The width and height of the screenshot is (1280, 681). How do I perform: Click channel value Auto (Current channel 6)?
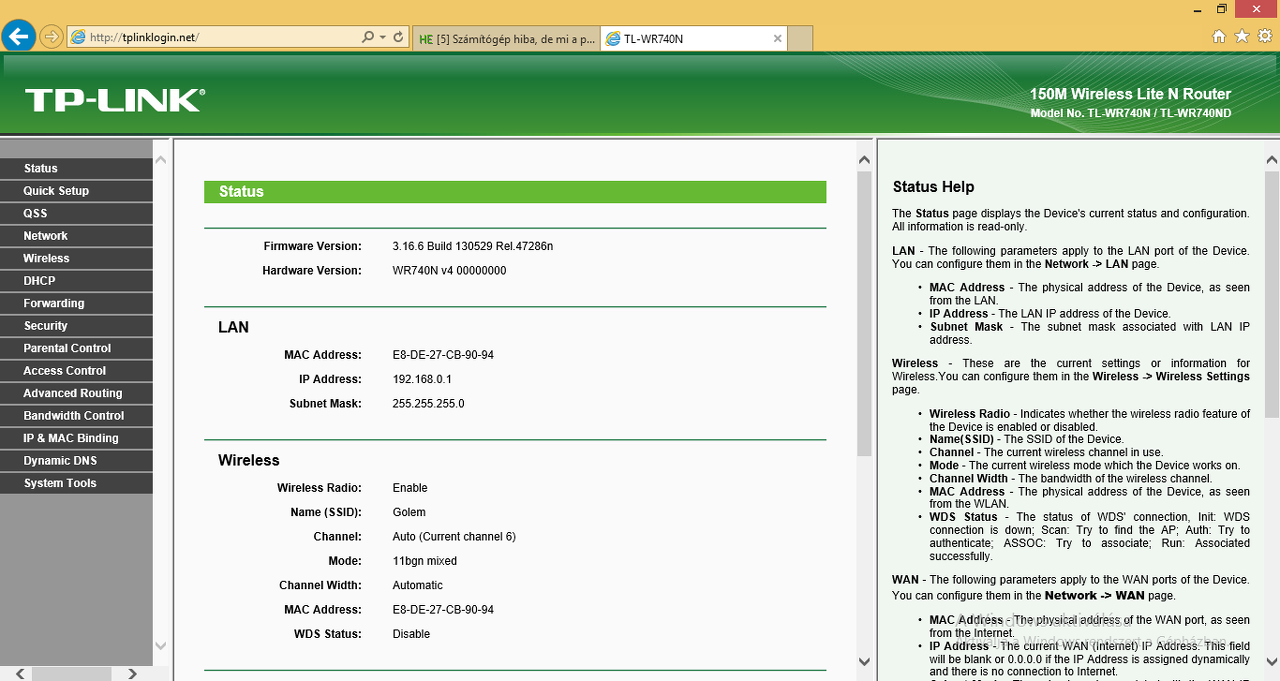tap(454, 537)
